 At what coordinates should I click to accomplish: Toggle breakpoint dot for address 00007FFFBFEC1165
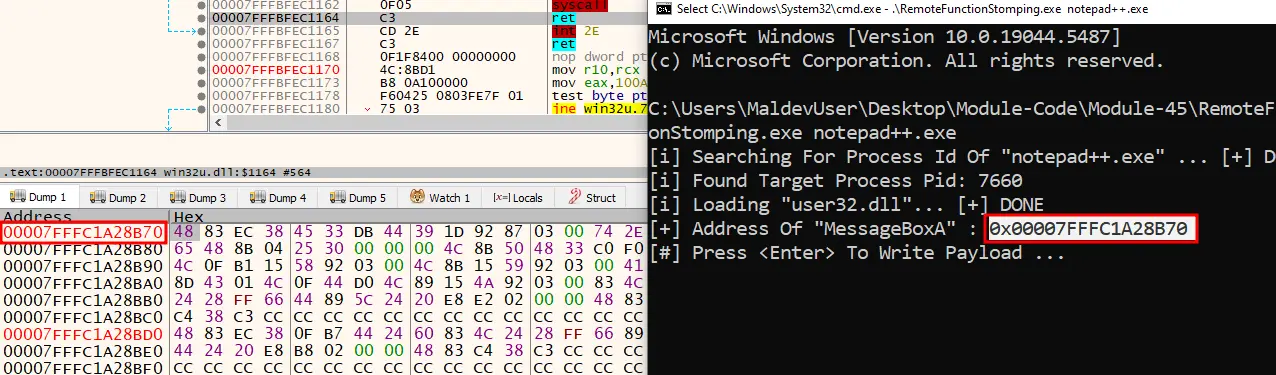pyautogui.click(x=202, y=31)
